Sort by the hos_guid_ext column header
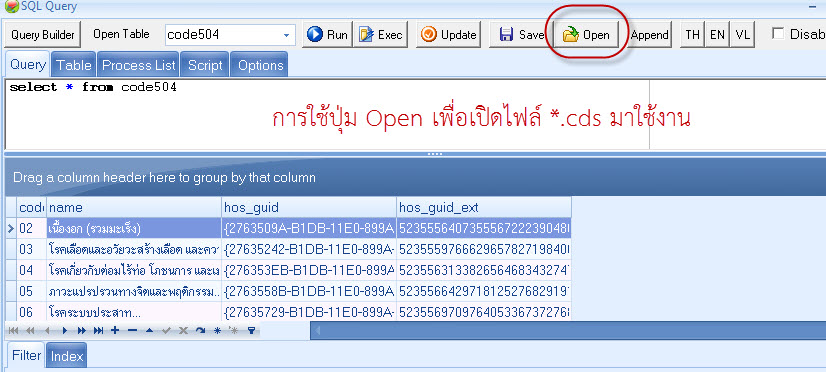Viewport: 826px width, 372px height. click(484, 207)
